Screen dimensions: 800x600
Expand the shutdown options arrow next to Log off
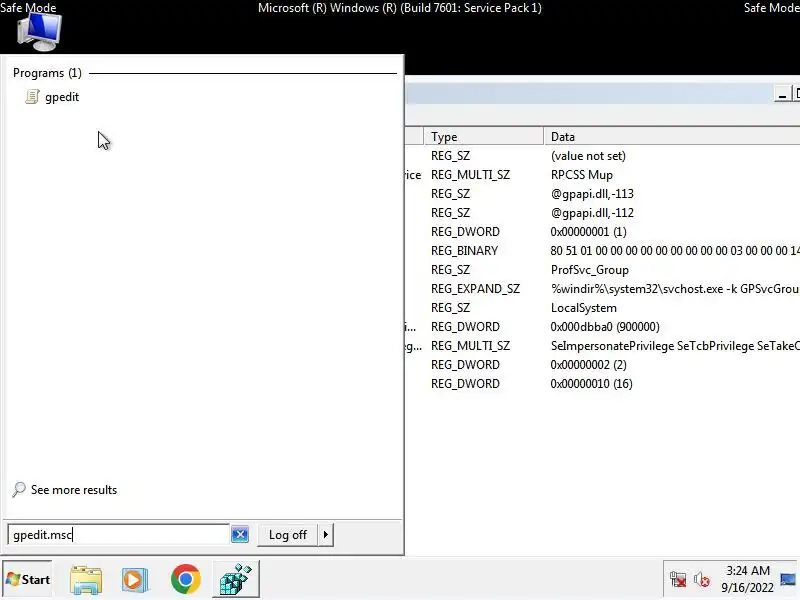coord(326,535)
